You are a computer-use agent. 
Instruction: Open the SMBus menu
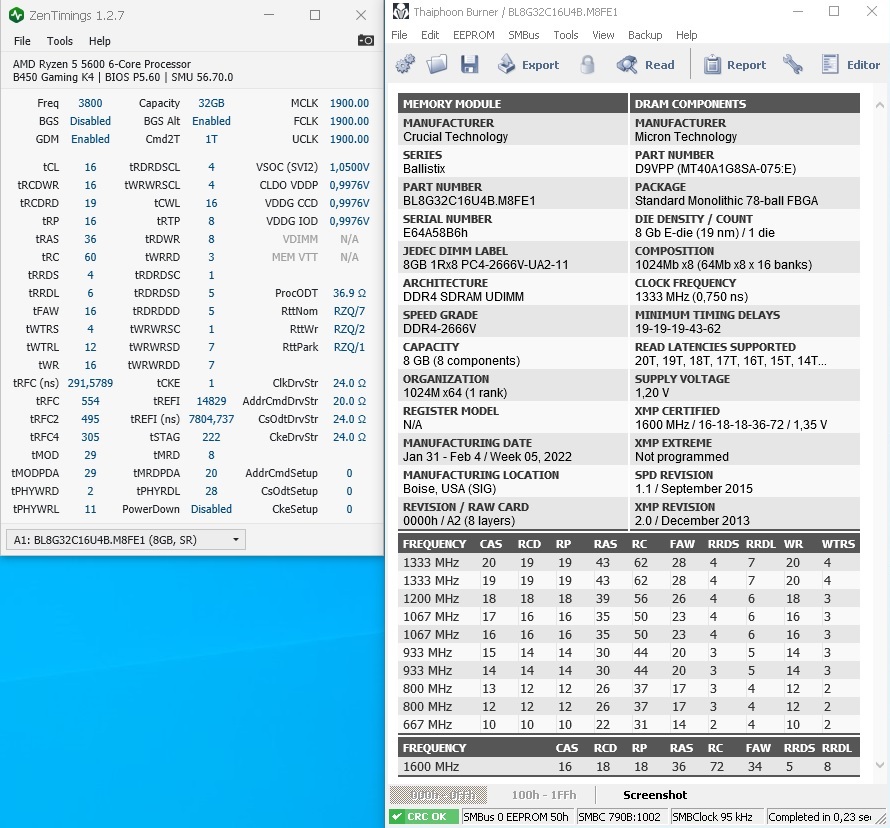click(x=523, y=35)
